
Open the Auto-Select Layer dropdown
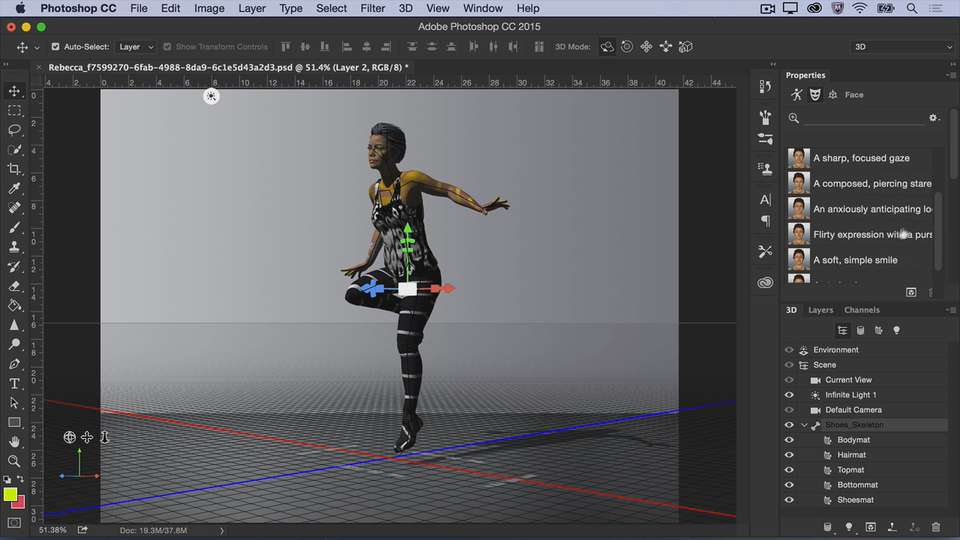pos(136,47)
